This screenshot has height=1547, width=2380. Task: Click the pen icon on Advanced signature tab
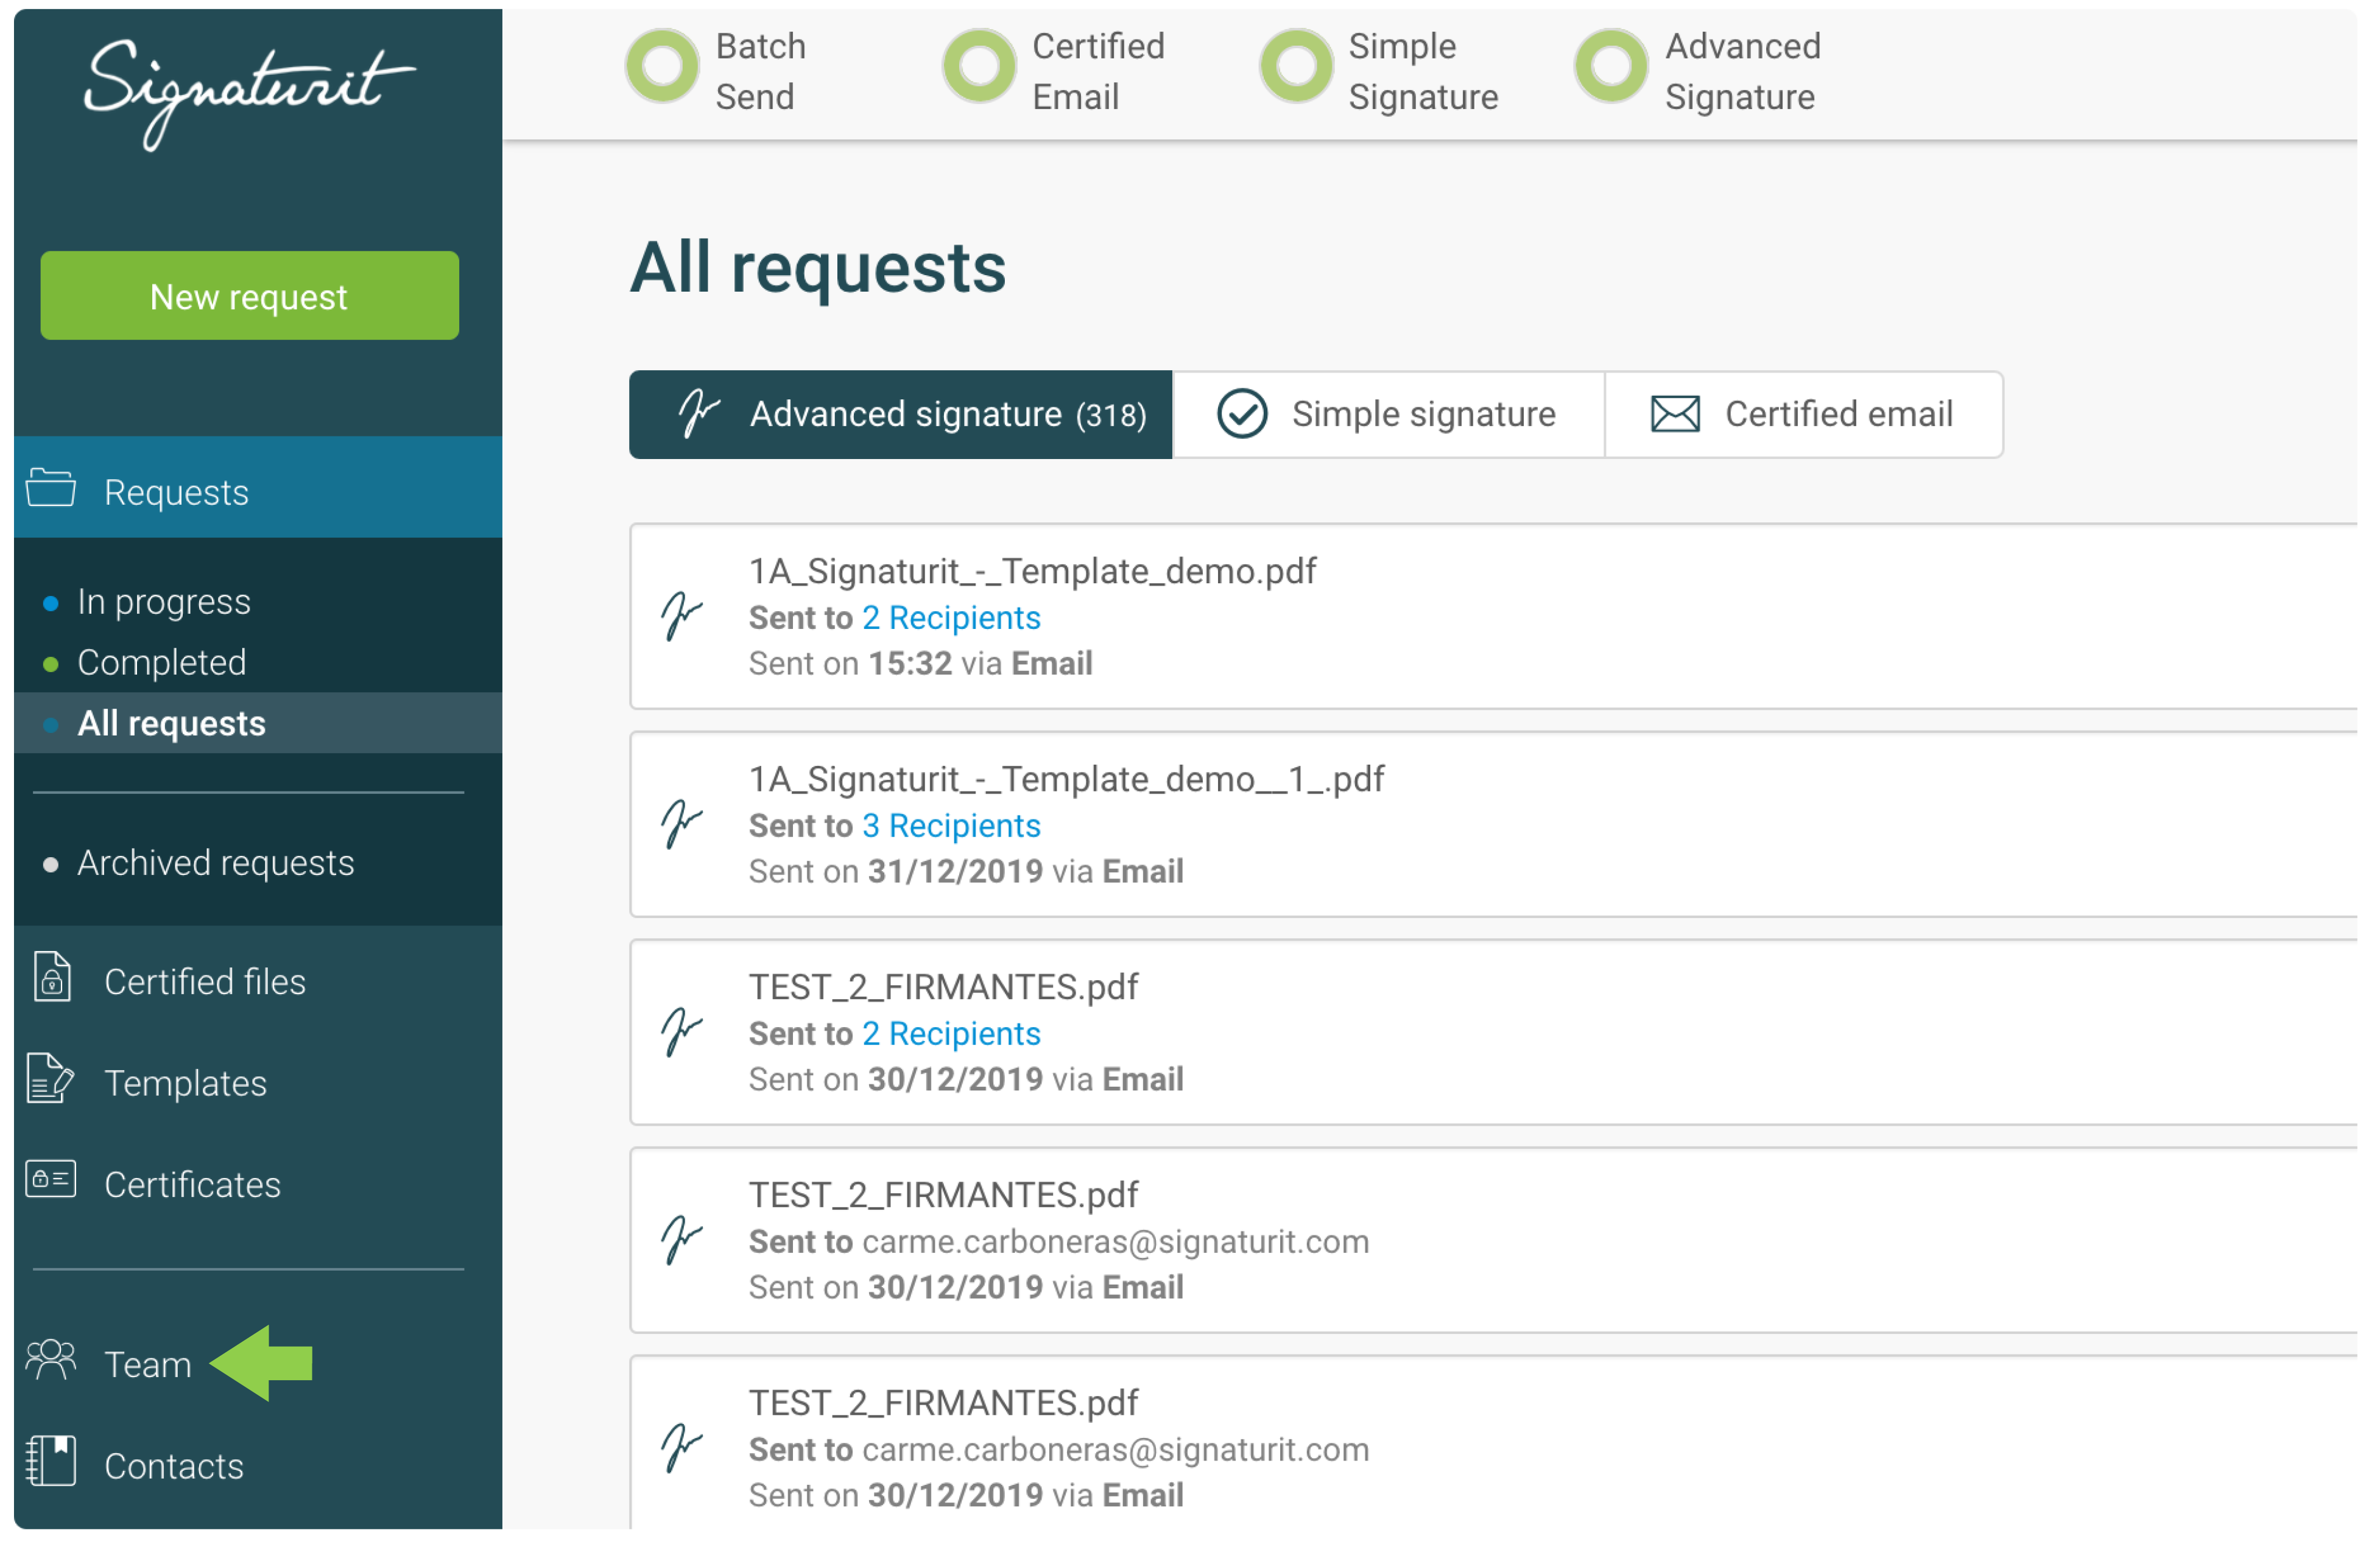coord(700,414)
